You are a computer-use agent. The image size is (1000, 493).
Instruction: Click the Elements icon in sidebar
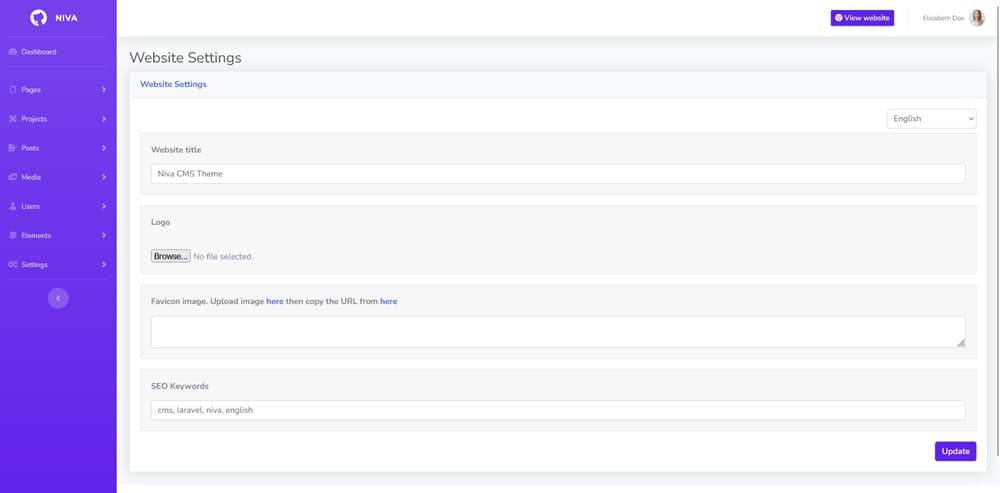coord(12,235)
